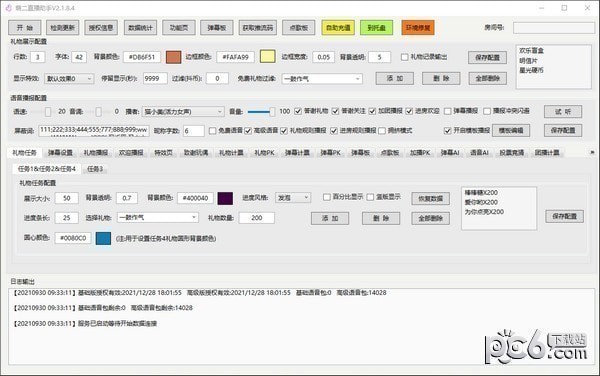Click the 房间号 room number input field
Screen dimensions: 600x376
(x=554, y=28)
